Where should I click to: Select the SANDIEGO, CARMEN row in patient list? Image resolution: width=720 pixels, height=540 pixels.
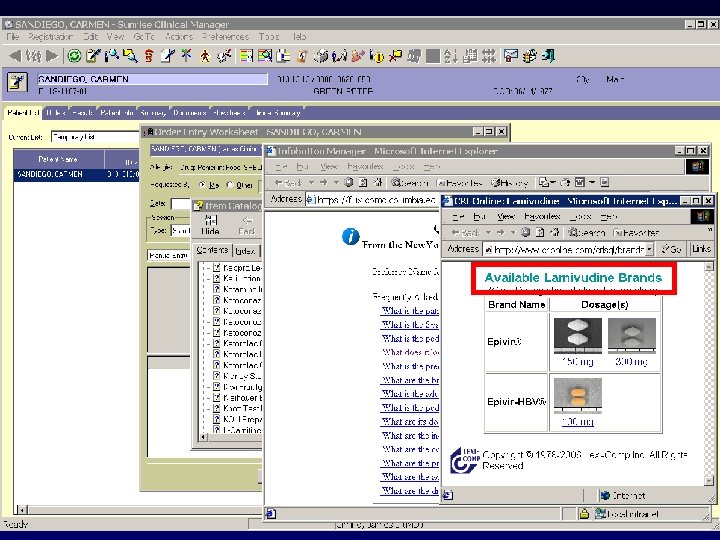(76, 174)
